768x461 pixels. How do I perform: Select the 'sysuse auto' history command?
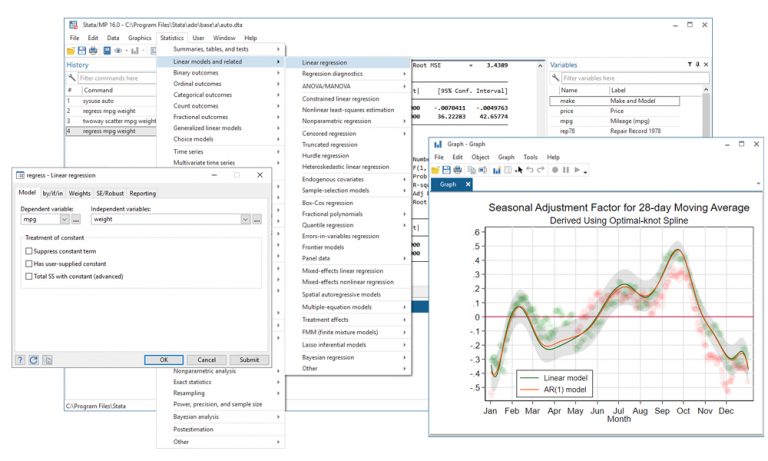(x=111, y=100)
